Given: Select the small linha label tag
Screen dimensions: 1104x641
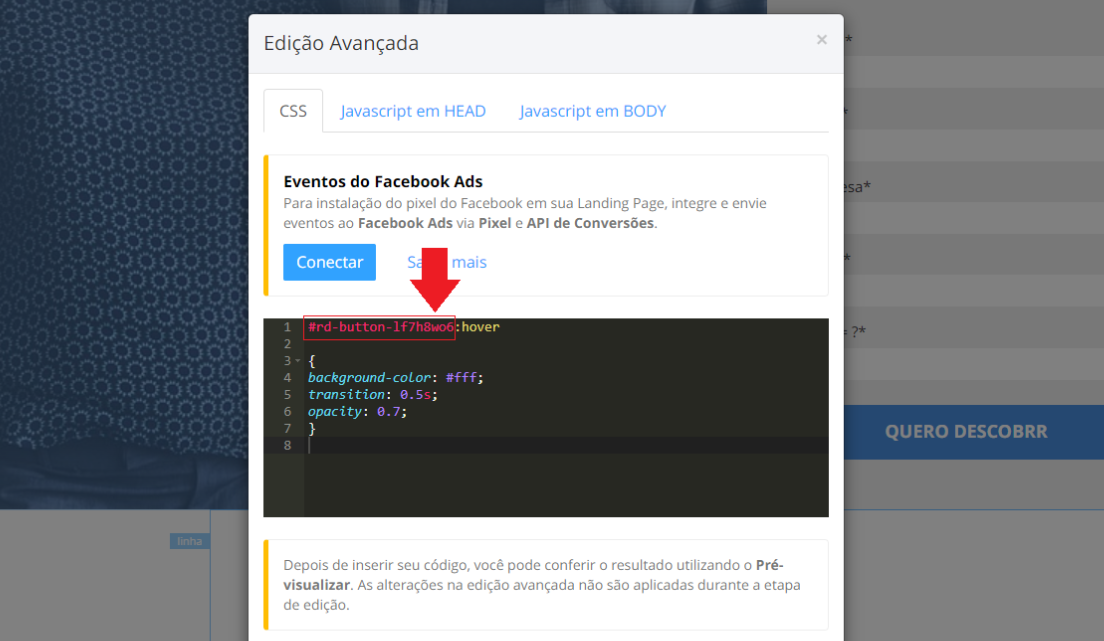Looking at the screenshot, I should coord(189,541).
